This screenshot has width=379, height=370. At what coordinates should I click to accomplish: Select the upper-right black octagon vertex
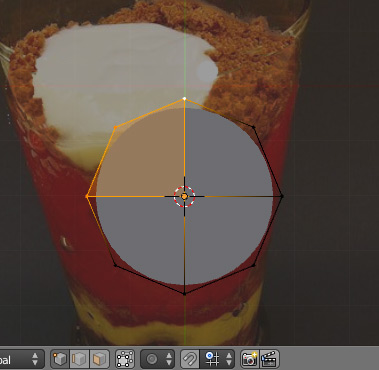(254, 127)
